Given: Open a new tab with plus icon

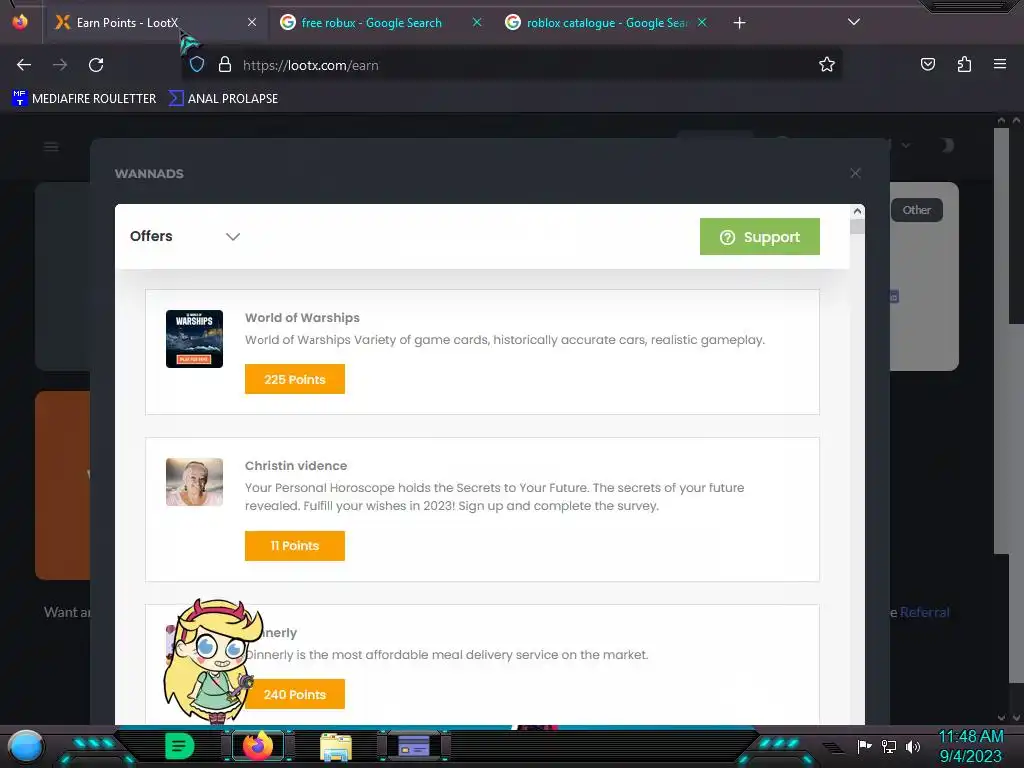Looking at the screenshot, I should point(739,23).
